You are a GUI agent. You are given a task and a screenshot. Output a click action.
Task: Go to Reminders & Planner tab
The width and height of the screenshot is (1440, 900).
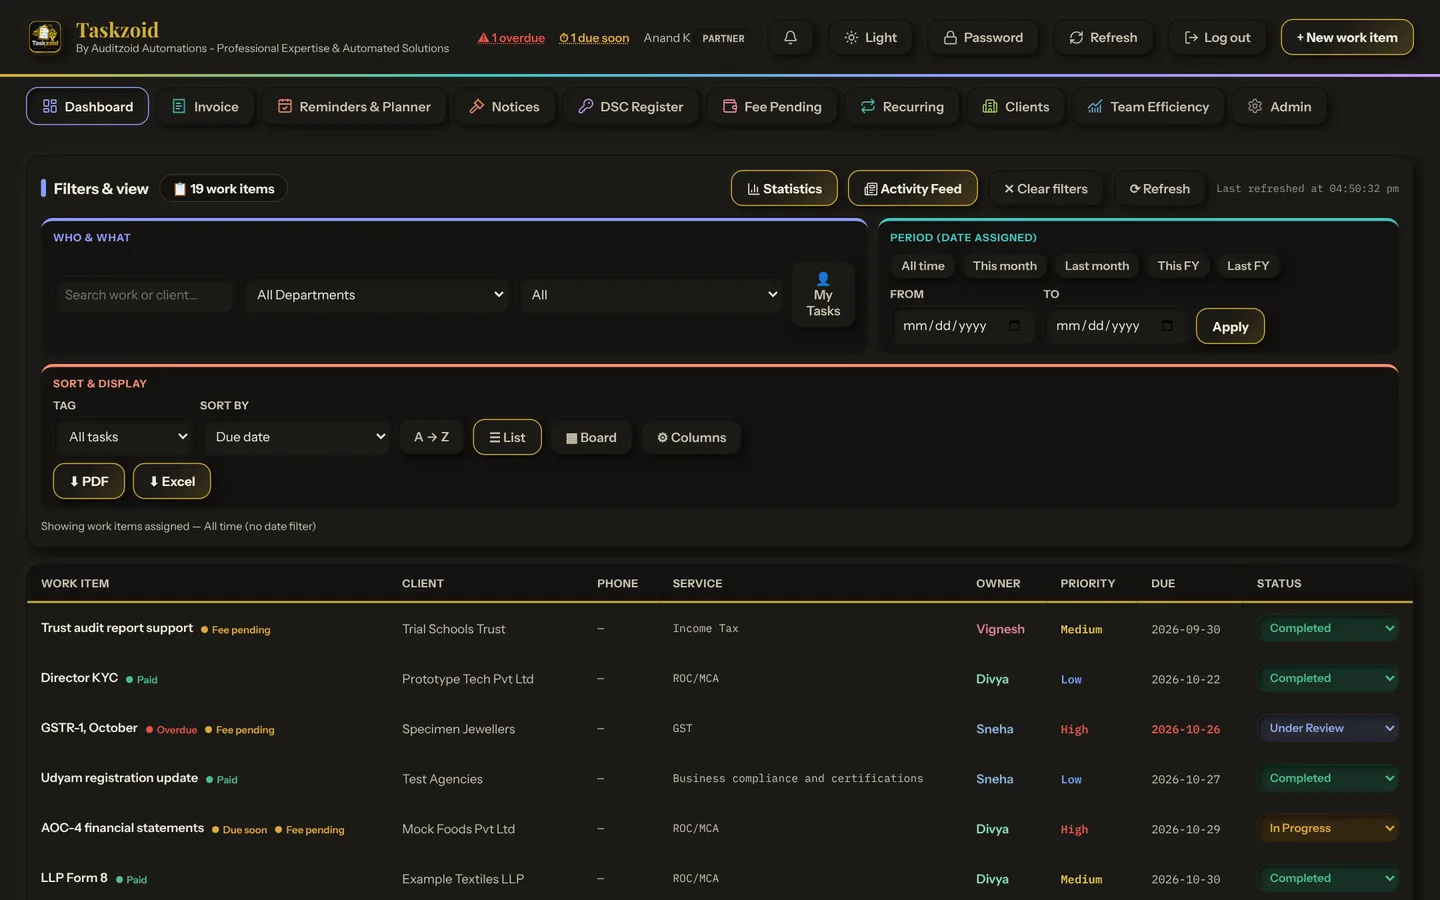[354, 106]
